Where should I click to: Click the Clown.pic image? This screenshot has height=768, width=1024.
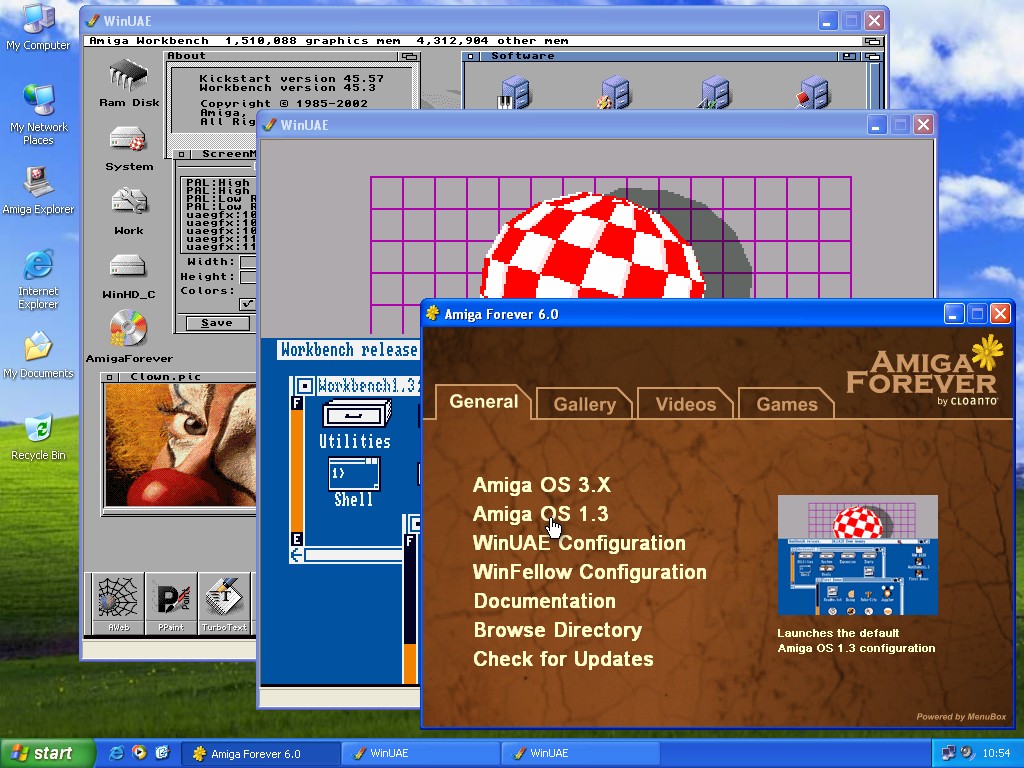(180, 445)
